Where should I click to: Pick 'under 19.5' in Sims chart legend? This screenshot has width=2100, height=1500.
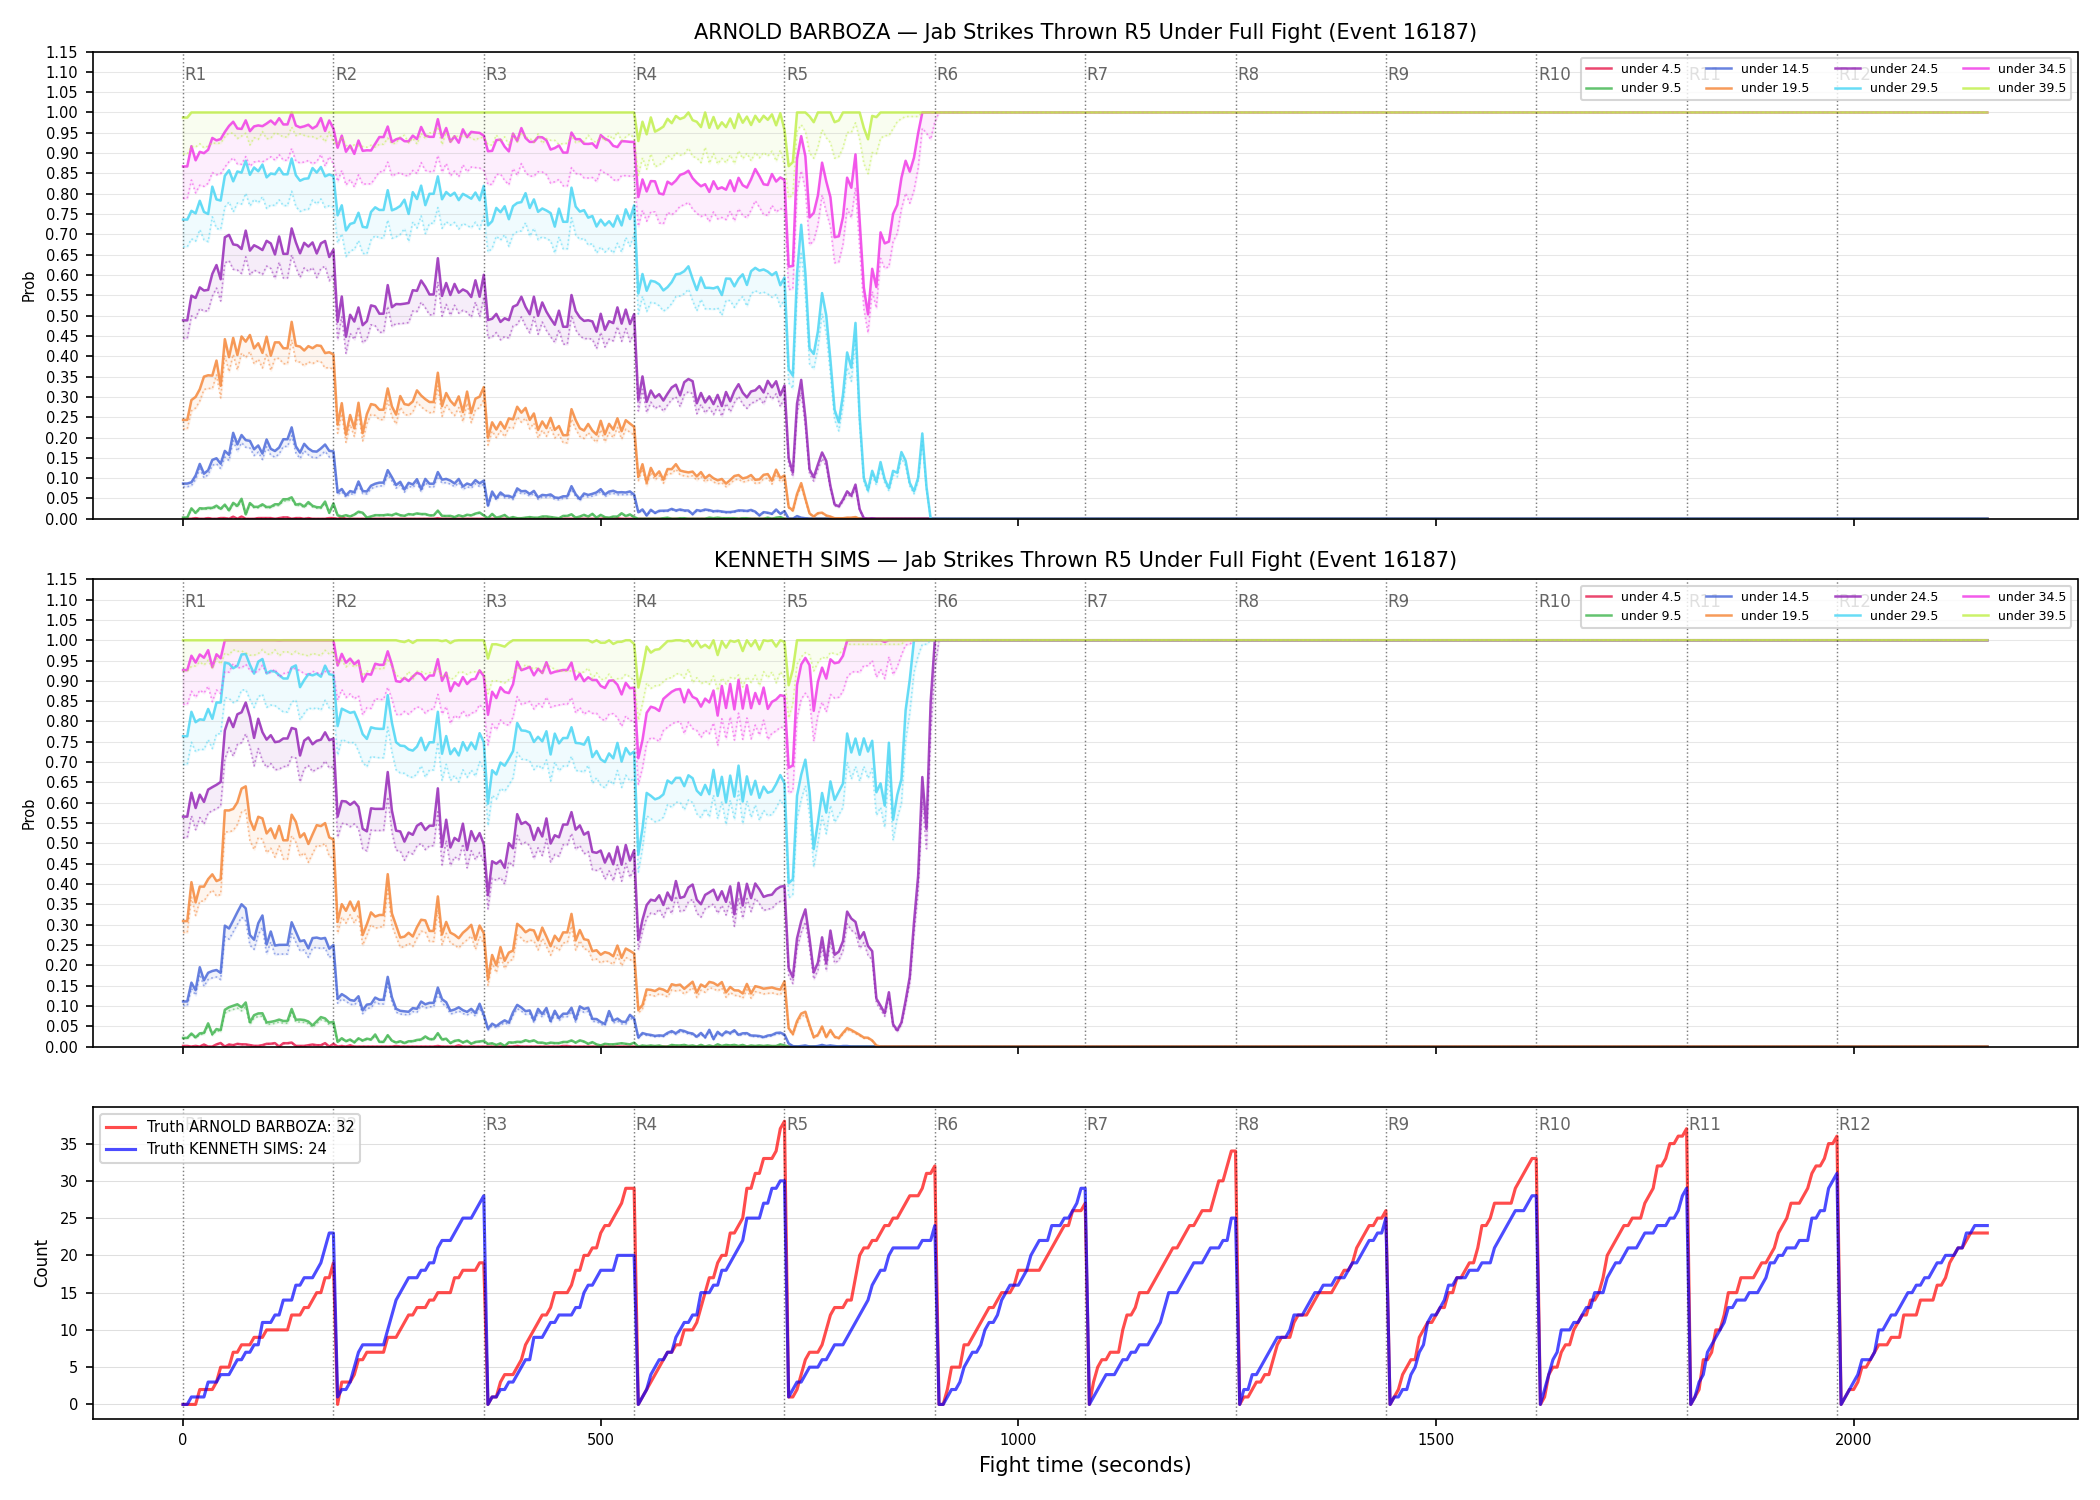point(1758,616)
